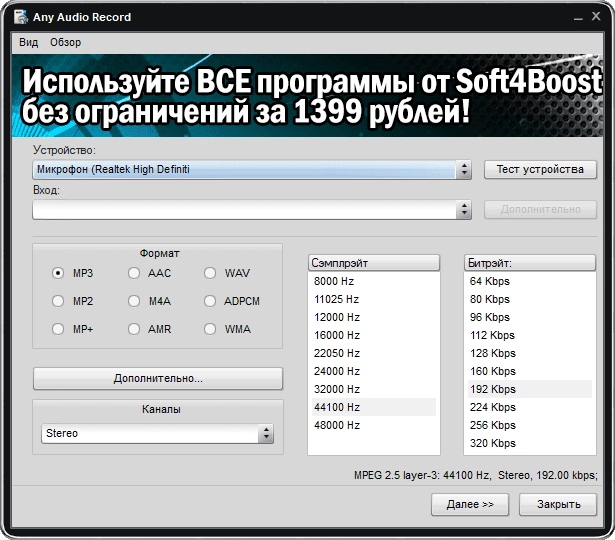Select the WAV format radio button
This screenshot has height=540, width=615.
click(210, 273)
